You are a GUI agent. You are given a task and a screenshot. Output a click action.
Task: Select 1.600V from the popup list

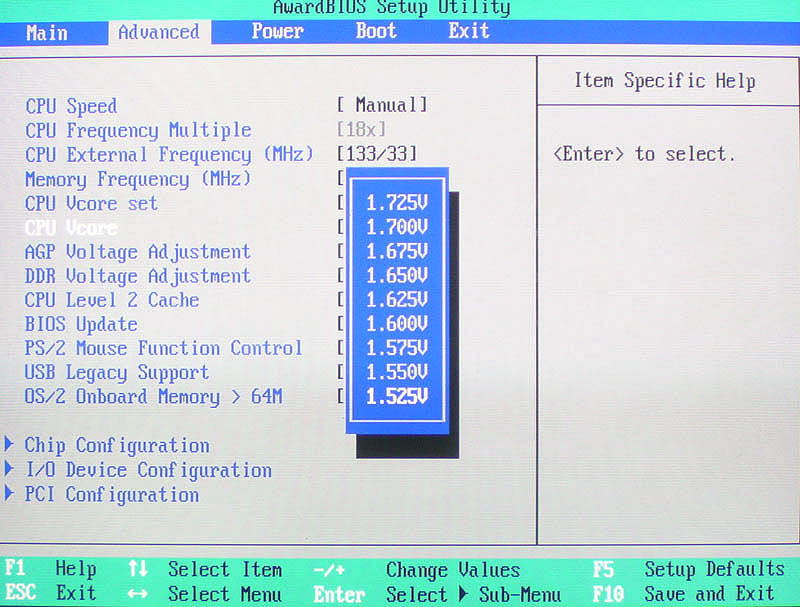(x=397, y=324)
